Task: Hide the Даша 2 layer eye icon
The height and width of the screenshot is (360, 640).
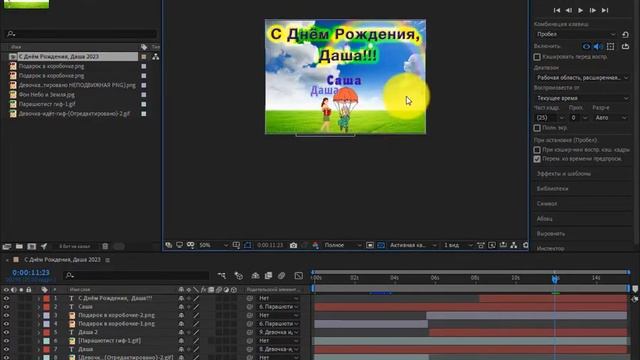Action: (6, 332)
